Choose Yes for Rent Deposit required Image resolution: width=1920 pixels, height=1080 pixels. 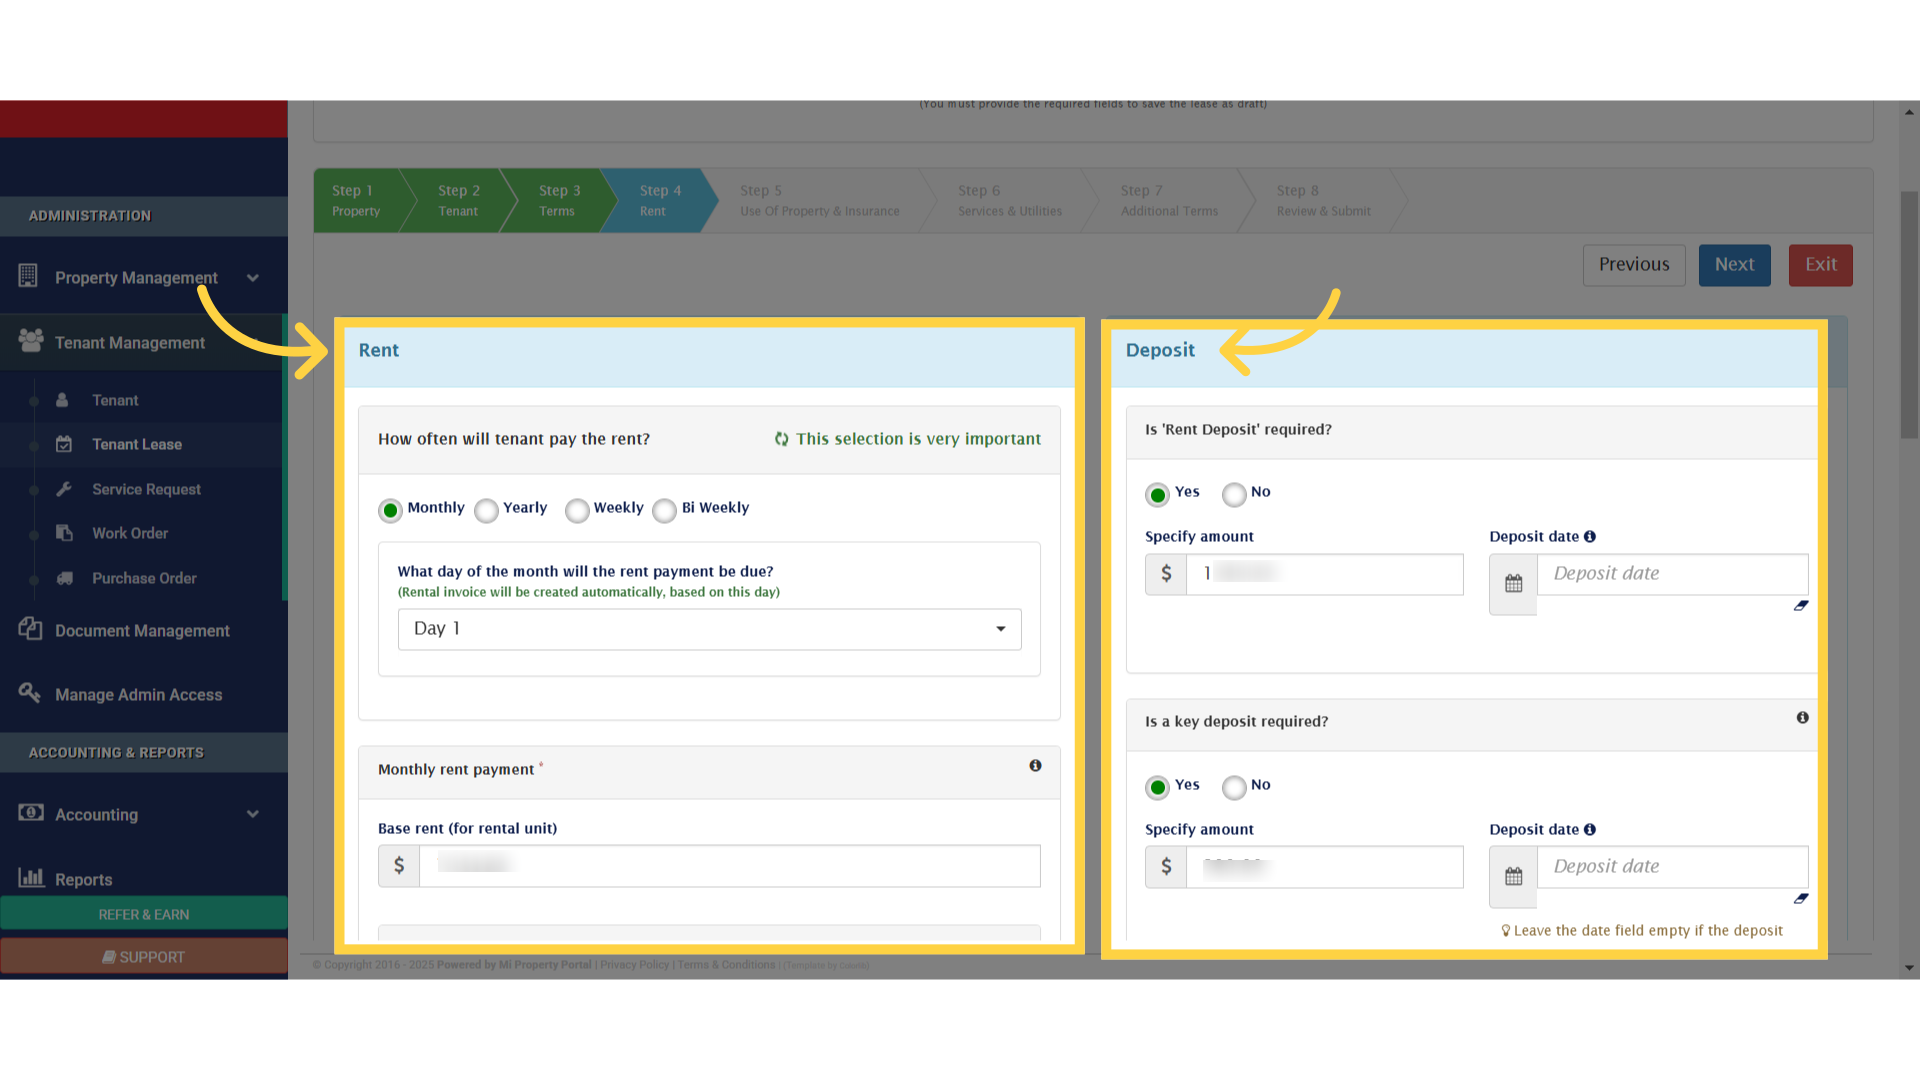[1158, 495]
